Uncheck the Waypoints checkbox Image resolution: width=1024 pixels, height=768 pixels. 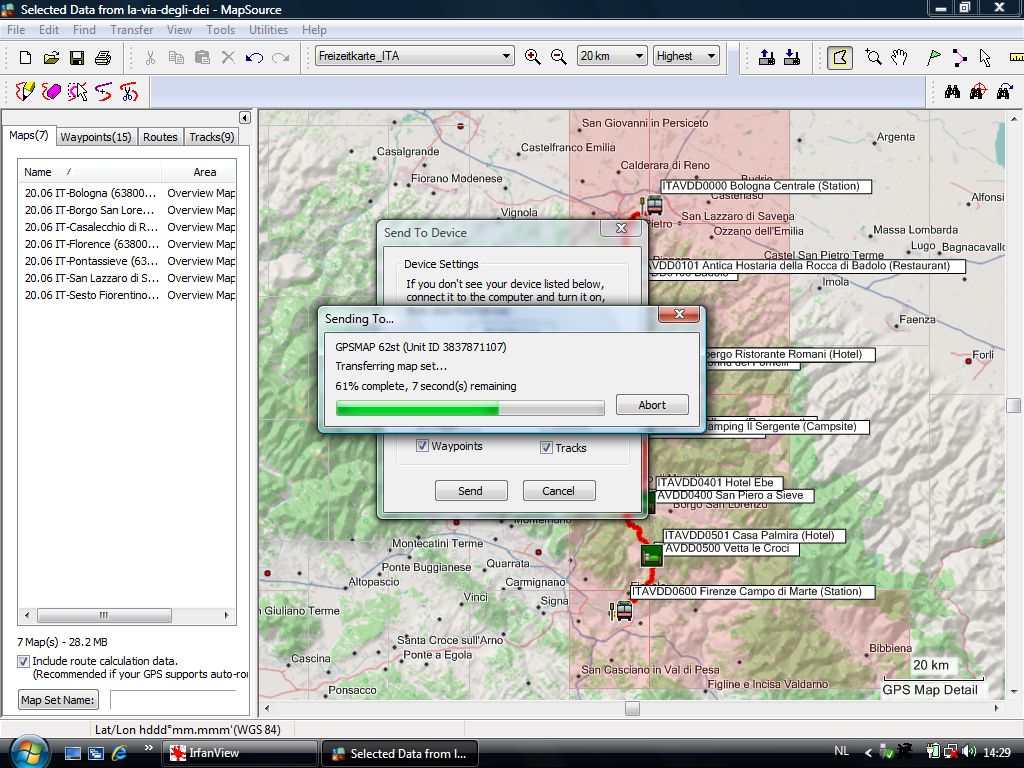tap(422, 446)
